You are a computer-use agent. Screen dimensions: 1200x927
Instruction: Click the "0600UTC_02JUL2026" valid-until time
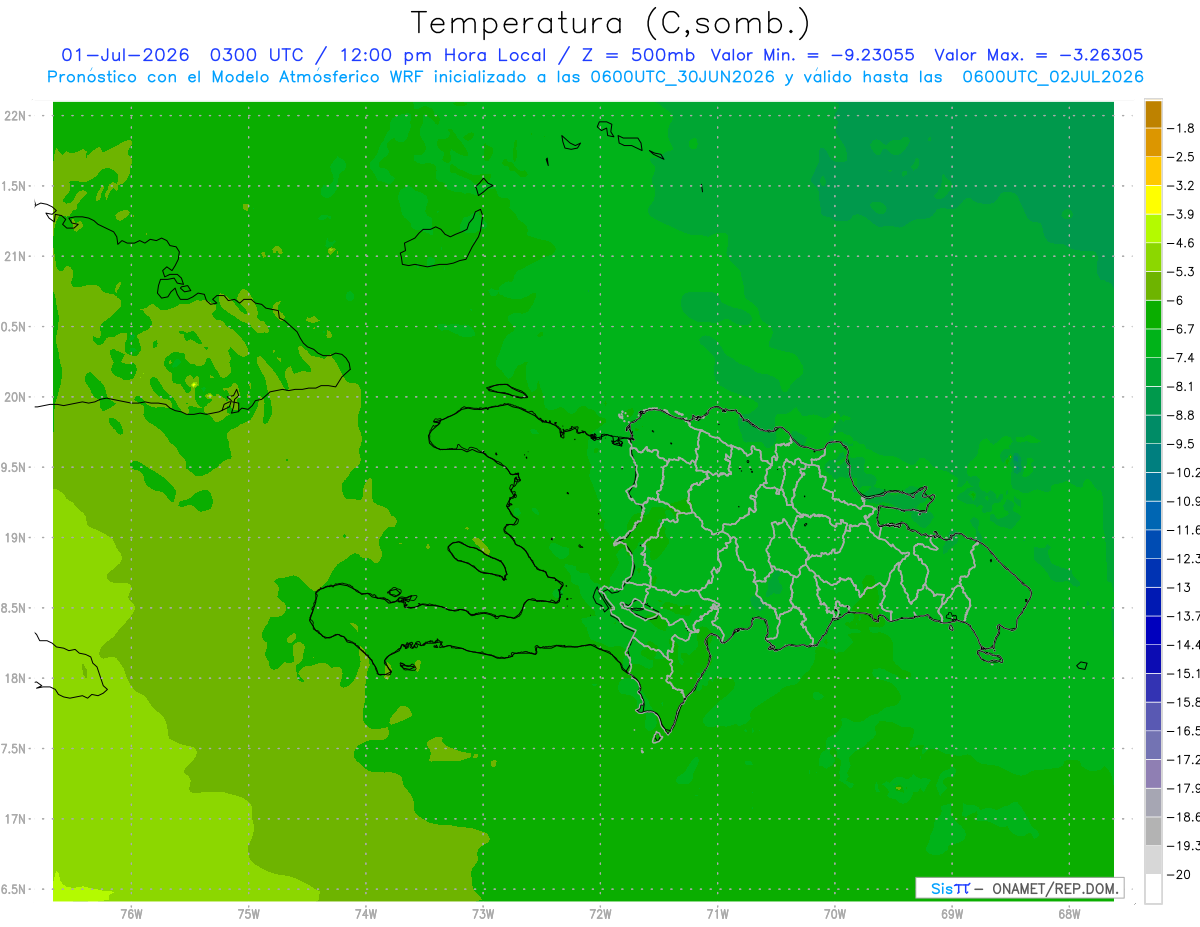pyautogui.click(x=1052, y=77)
